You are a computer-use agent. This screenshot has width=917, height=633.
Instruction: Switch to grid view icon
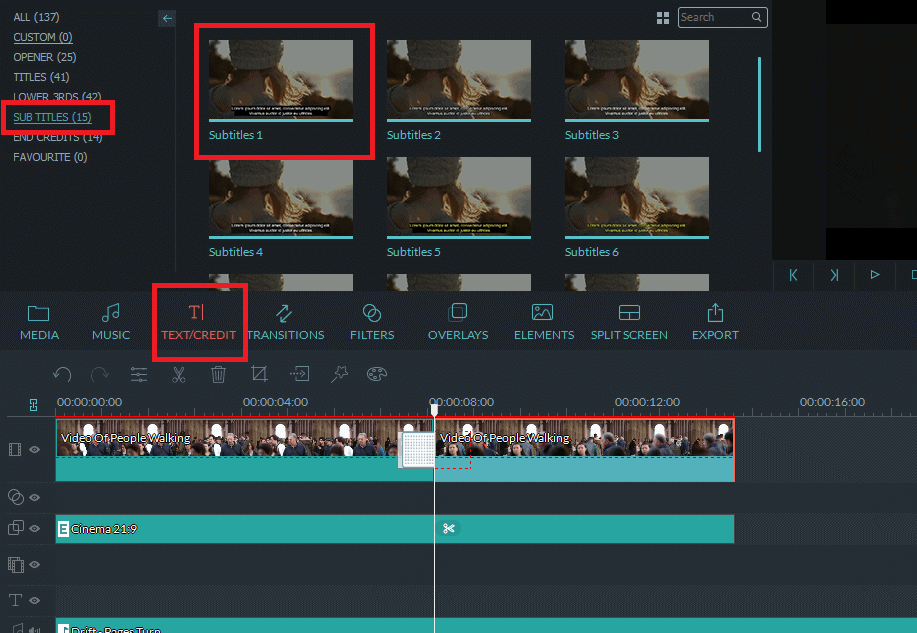tap(663, 18)
